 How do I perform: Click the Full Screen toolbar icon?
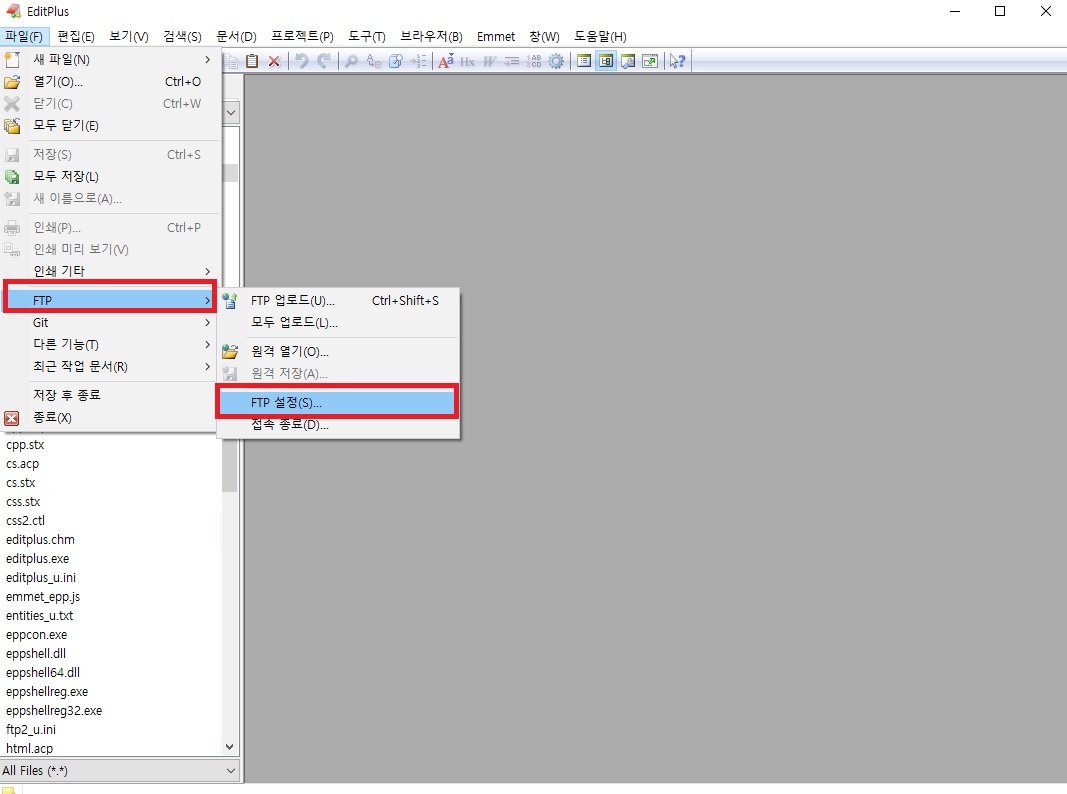pyautogui.click(x=650, y=61)
